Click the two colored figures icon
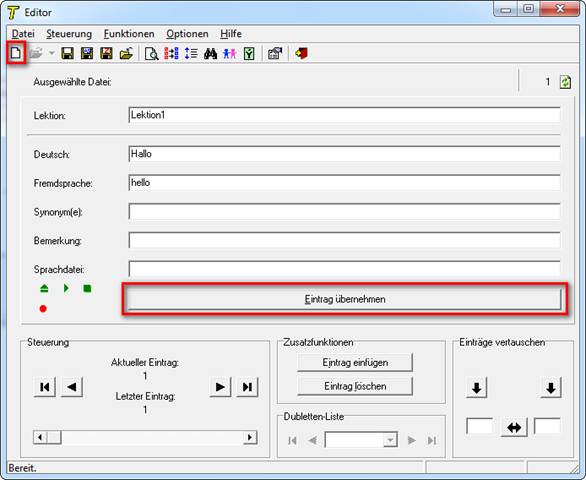This screenshot has height=480, width=586. click(229, 53)
